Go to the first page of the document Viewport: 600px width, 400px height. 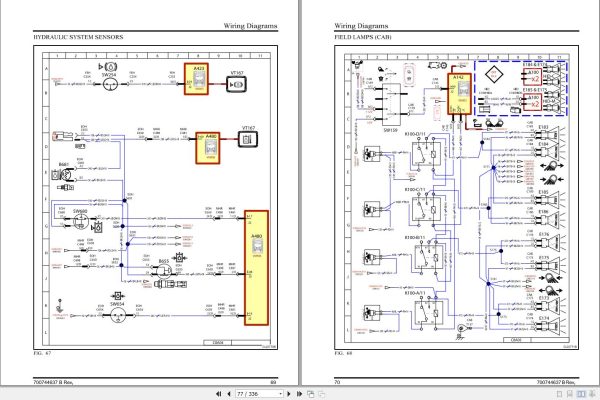tap(218, 393)
